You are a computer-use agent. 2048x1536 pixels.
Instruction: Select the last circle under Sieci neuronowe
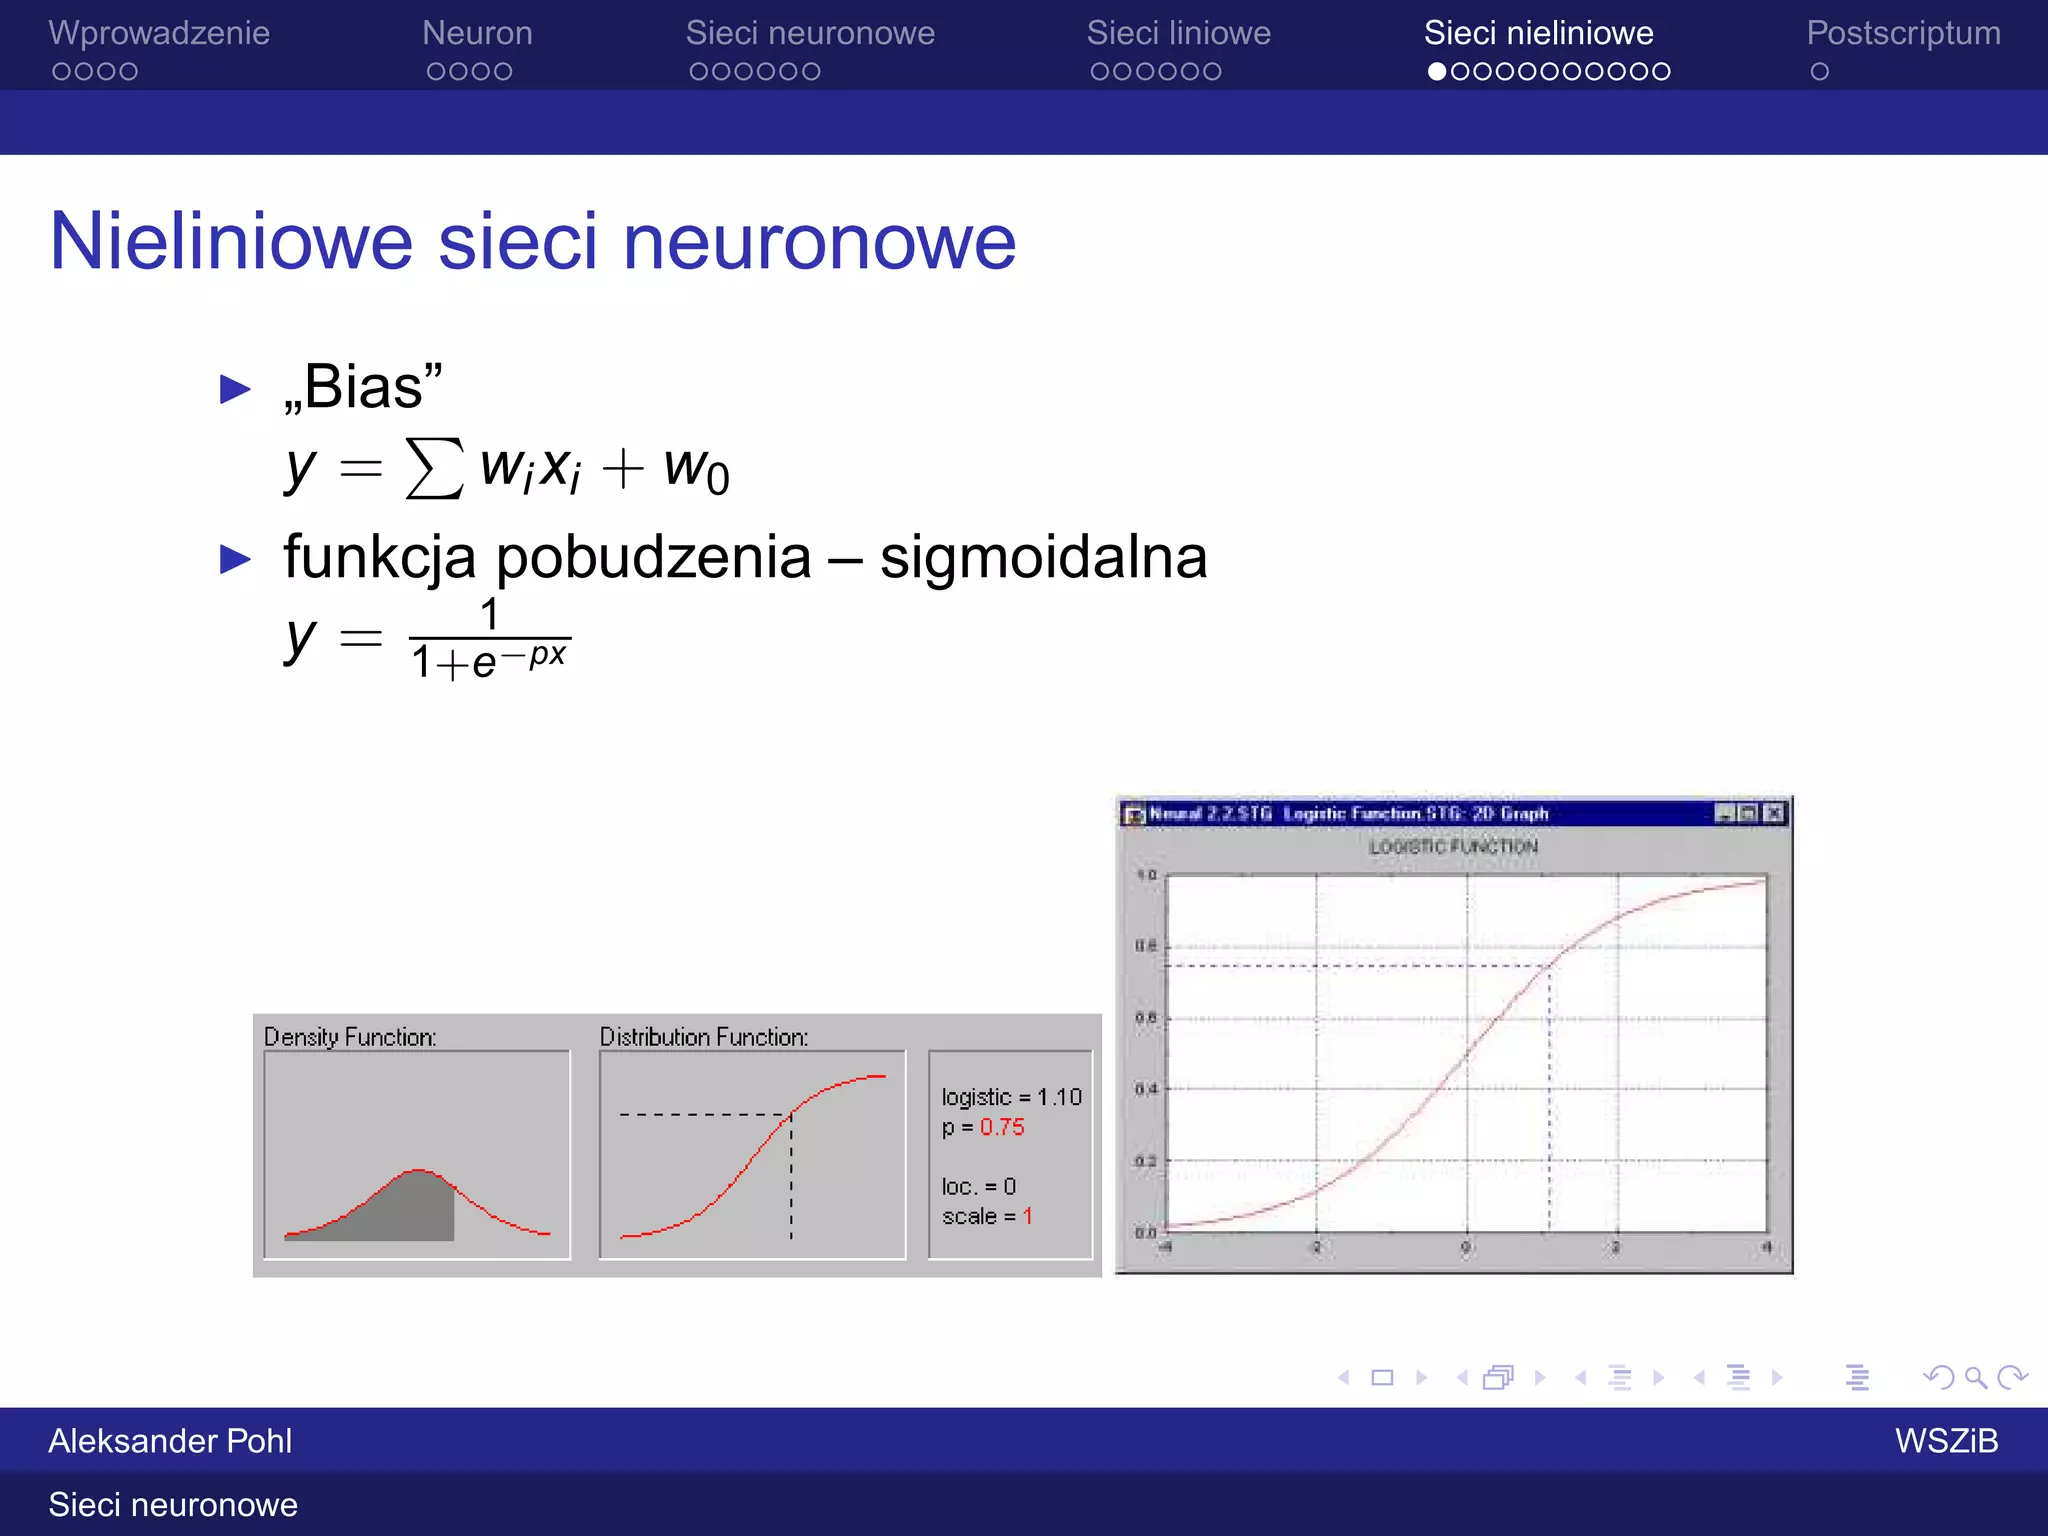[x=811, y=72]
